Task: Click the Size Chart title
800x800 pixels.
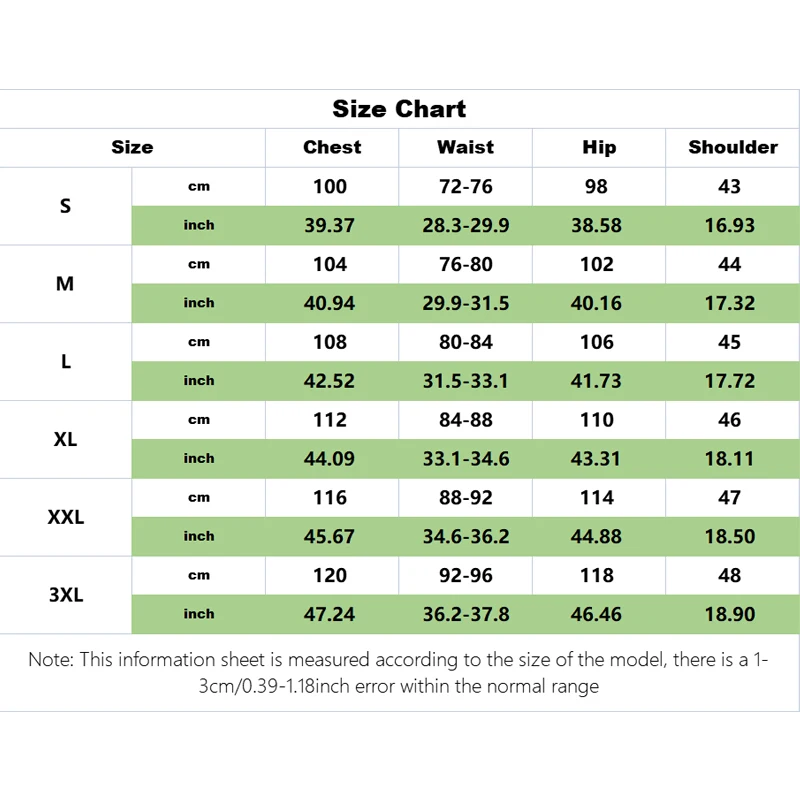Action: pyautogui.click(x=399, y=109)
